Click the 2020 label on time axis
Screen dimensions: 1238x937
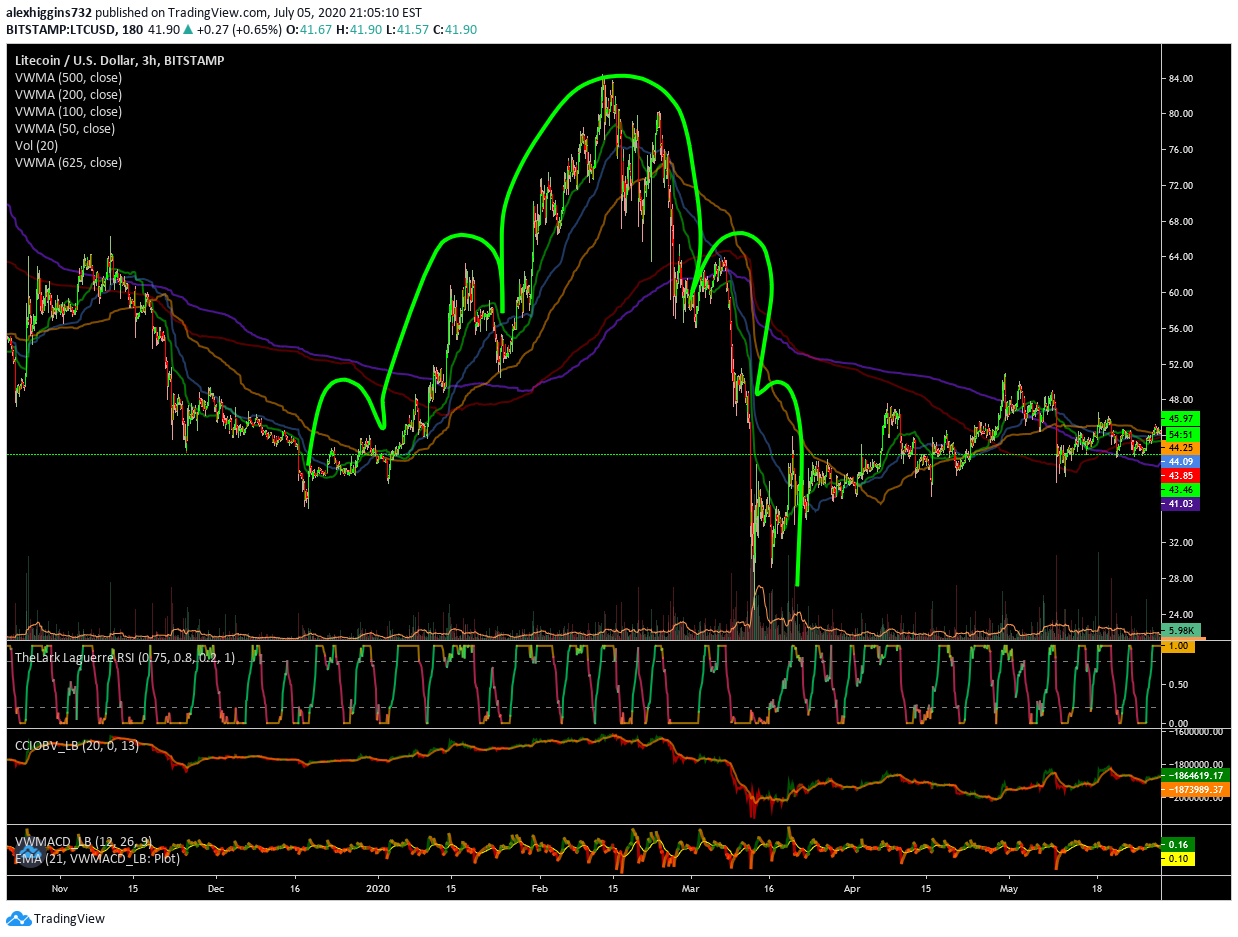(379, 887)
